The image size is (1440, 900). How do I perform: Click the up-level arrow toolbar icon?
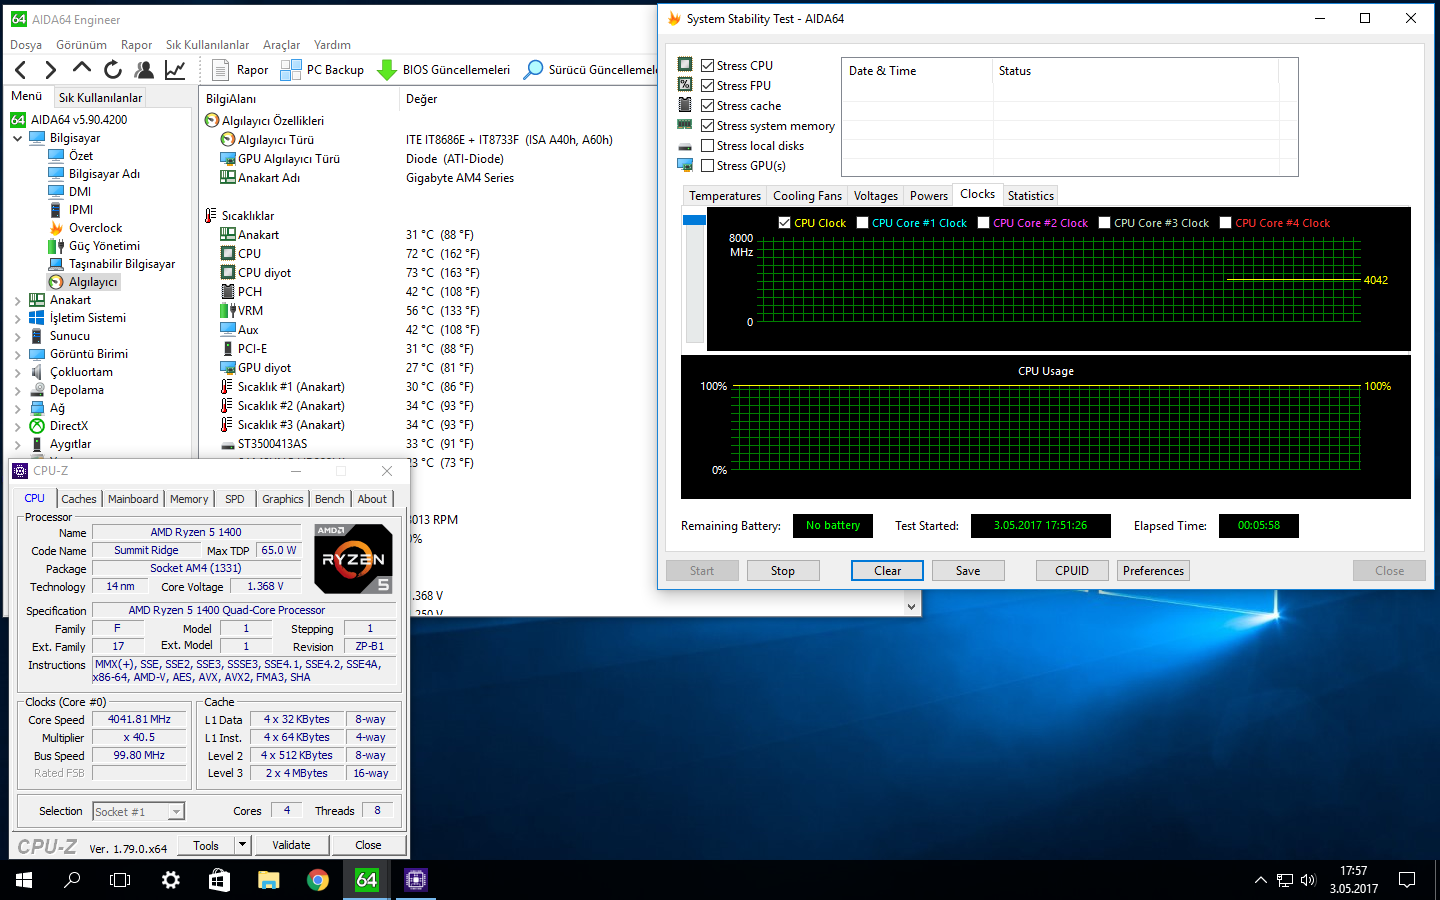82,69
